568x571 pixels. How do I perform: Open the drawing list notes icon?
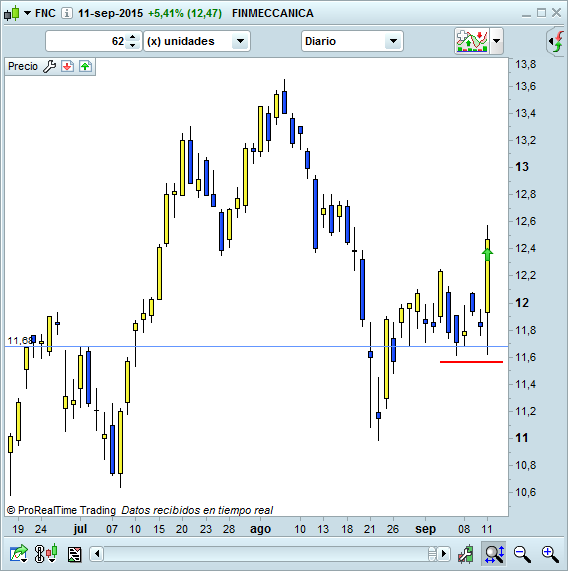[x=75, y=554]
